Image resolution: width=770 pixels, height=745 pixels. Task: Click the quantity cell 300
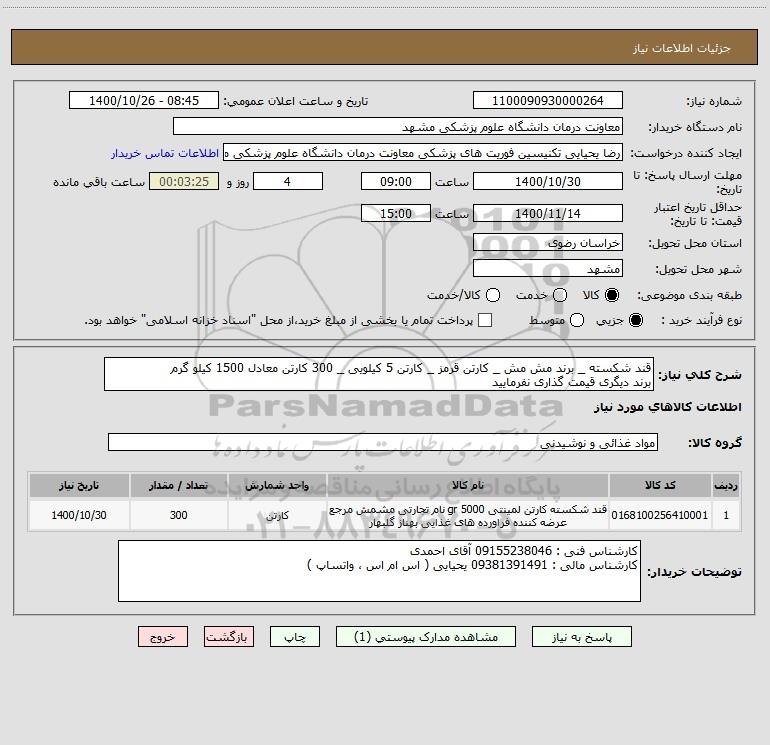point(178,515)
